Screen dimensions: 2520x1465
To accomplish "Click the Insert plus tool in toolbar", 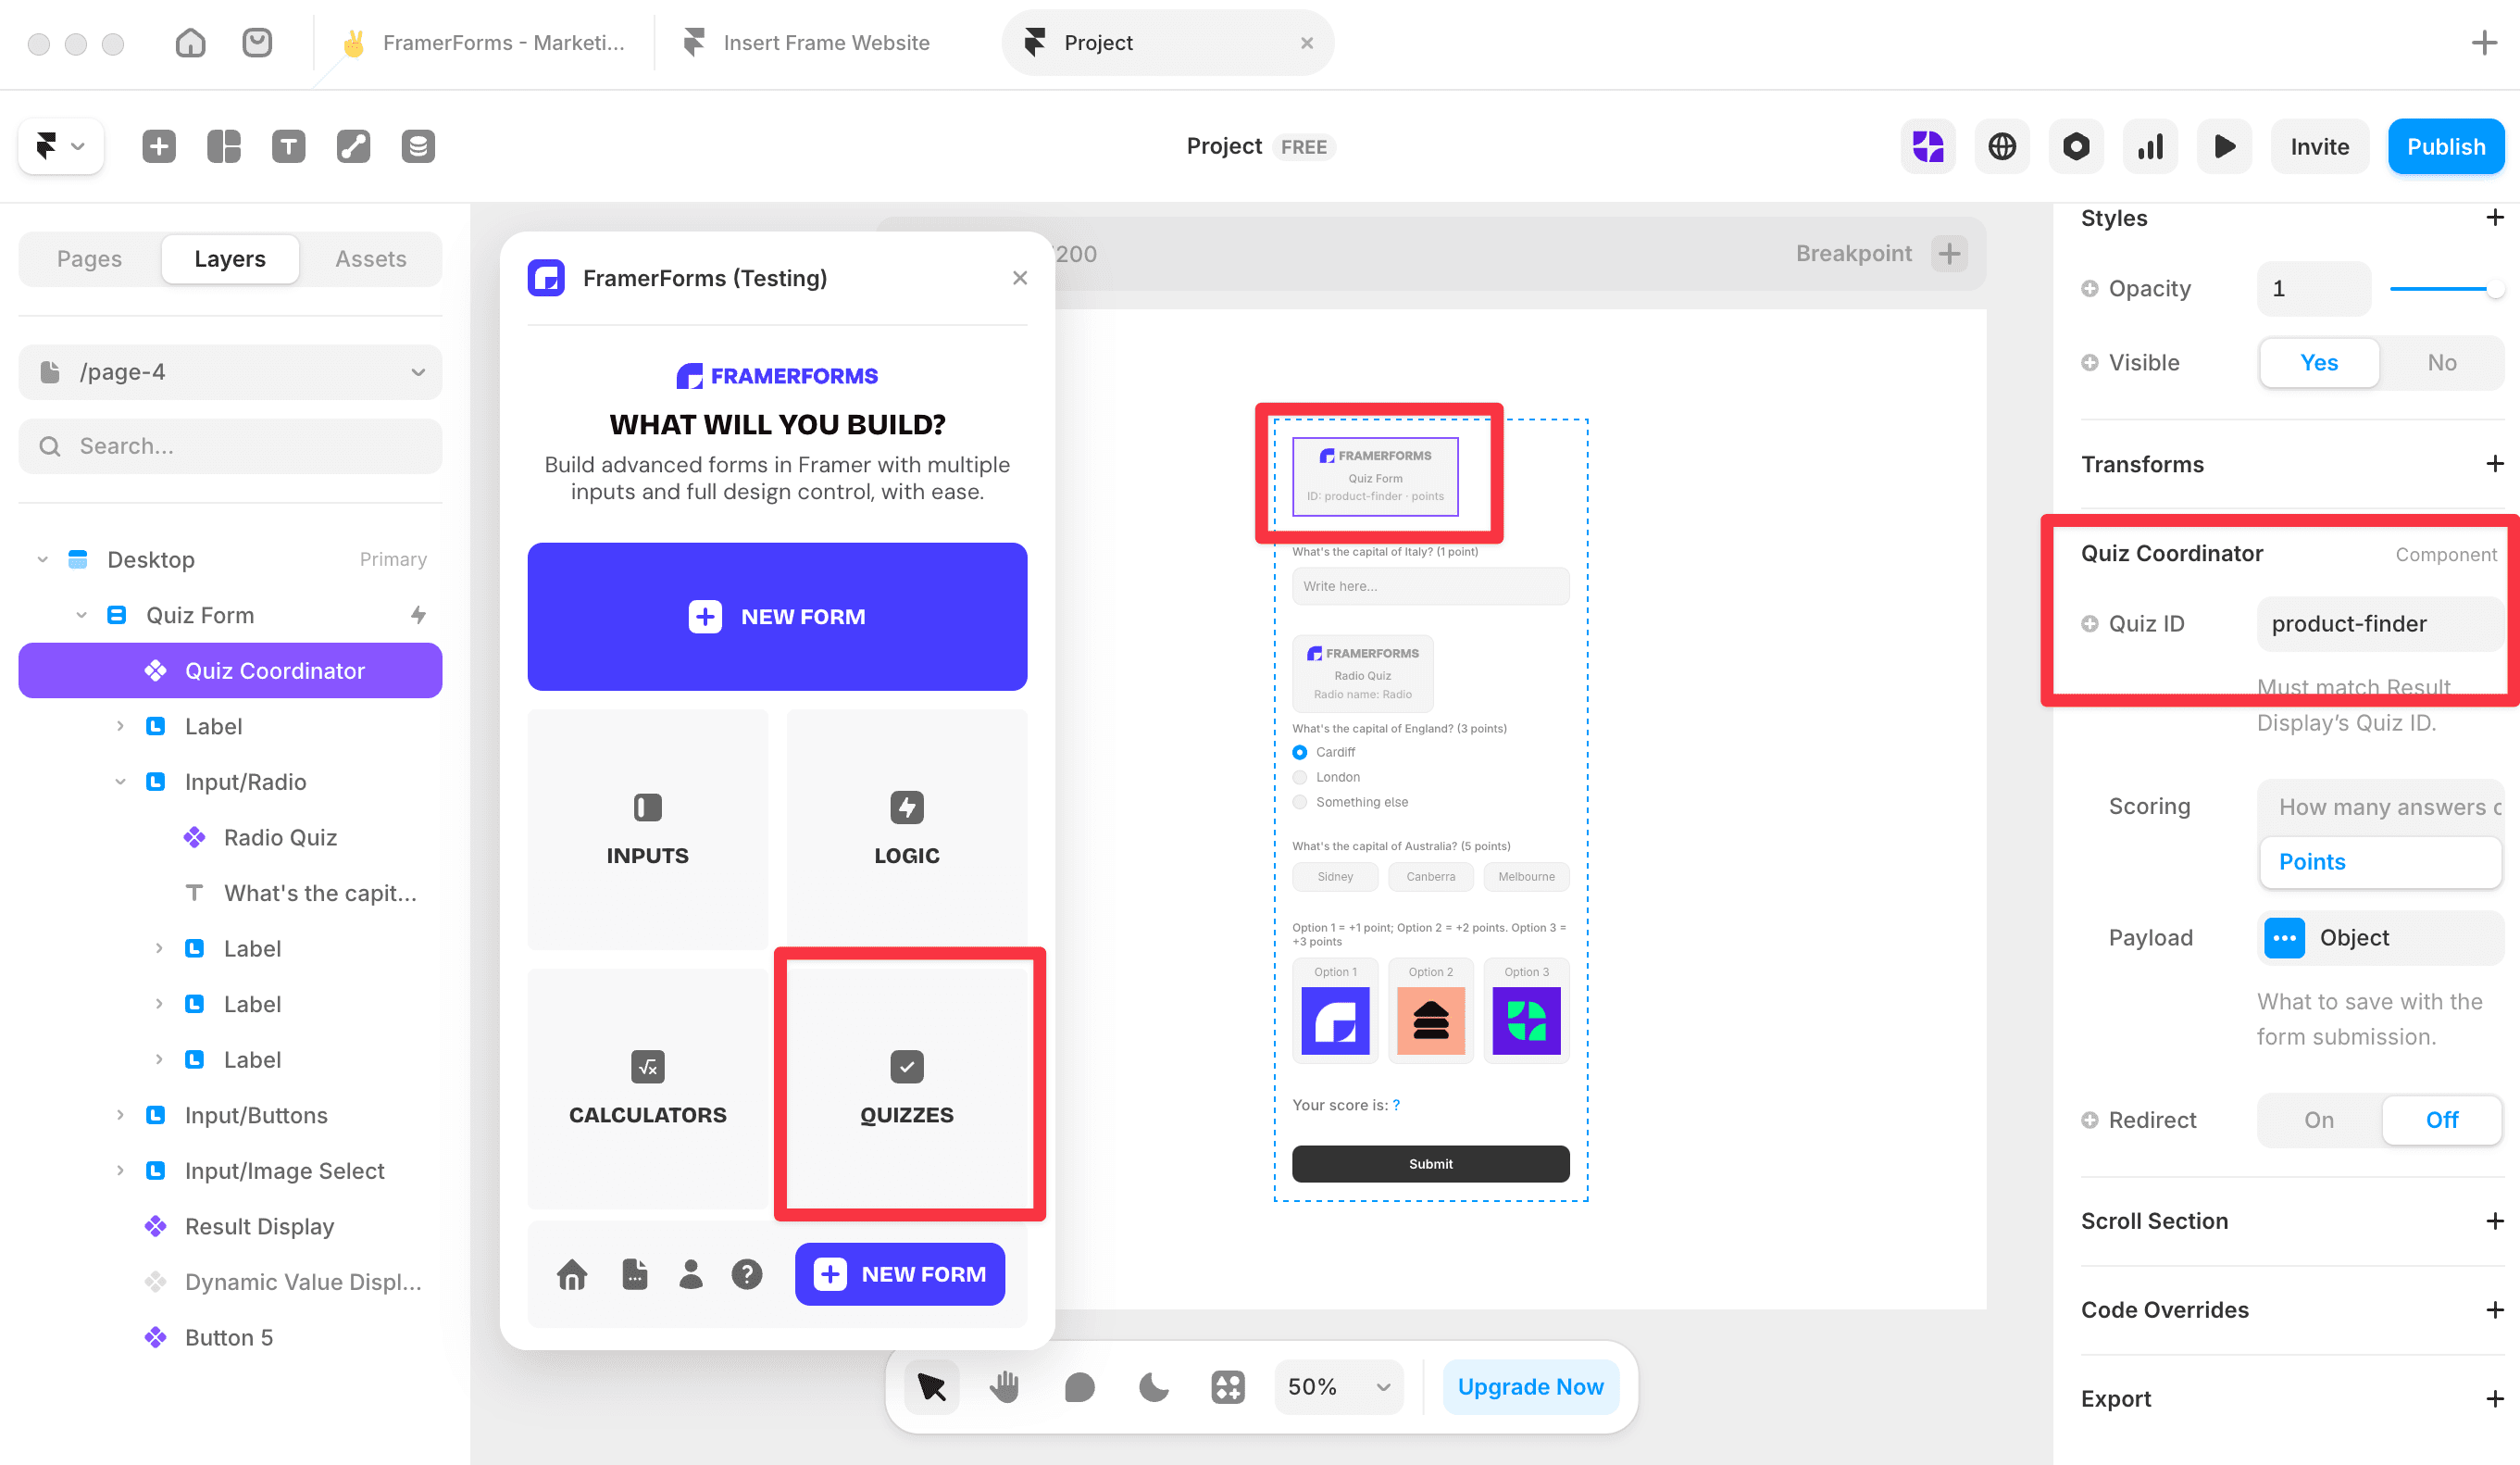I will coord(159,146).
